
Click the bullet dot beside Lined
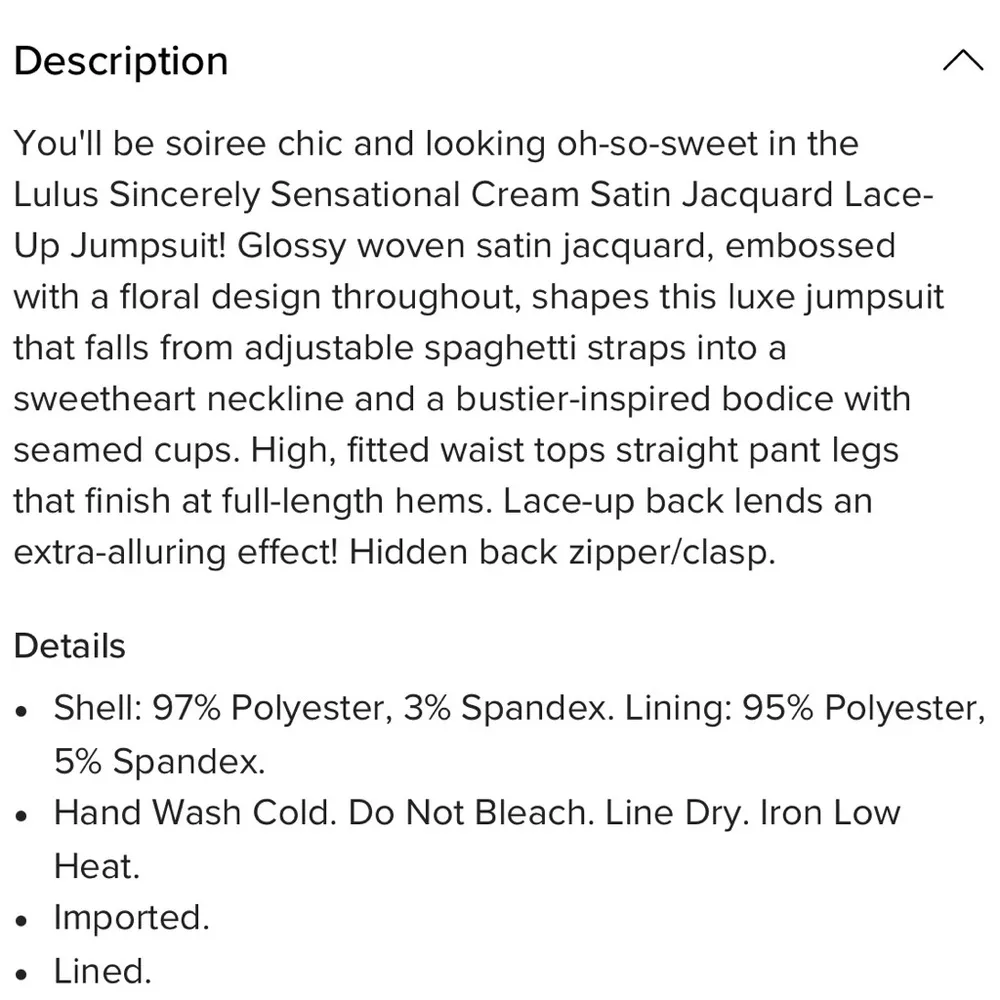(21, 973)
